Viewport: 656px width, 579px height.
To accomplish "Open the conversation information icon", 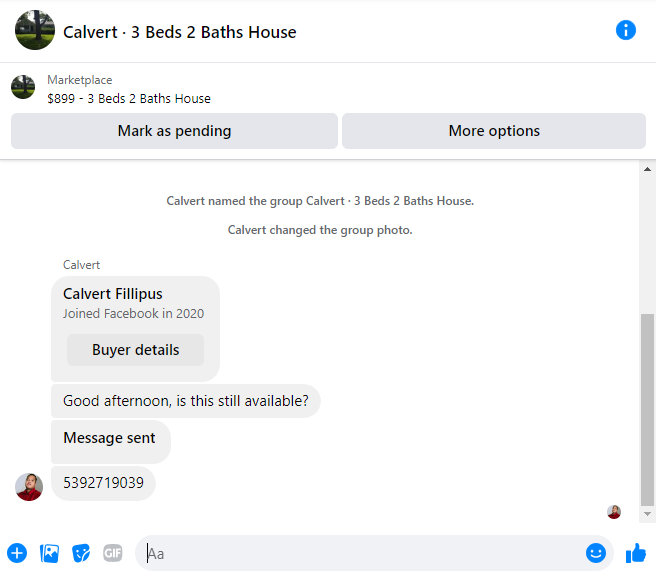I will click(x=625, y=30).
